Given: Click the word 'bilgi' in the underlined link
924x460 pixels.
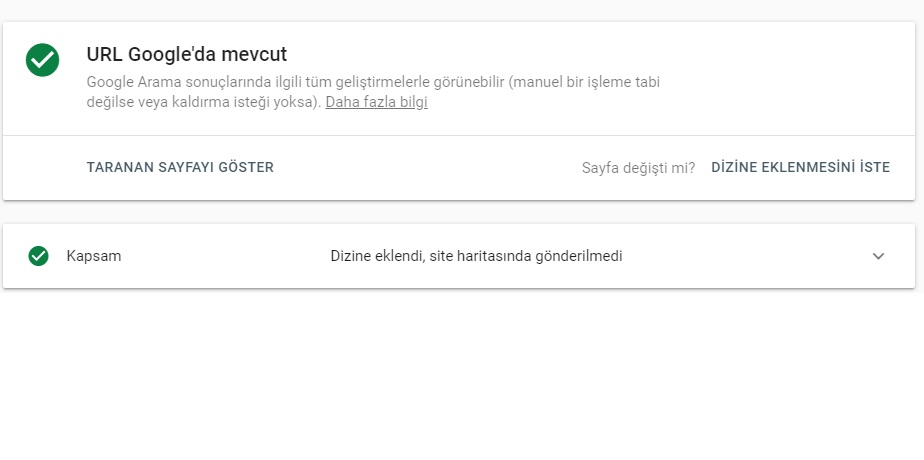Looking at the screenshot, I should pyautogui.click(x=414, y=102).
